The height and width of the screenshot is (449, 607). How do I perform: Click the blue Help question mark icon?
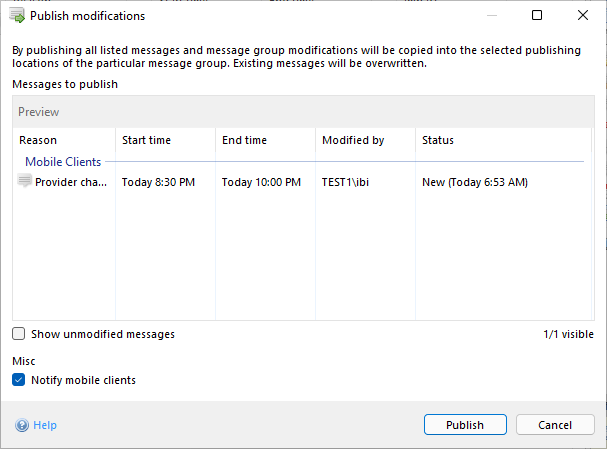22,425
